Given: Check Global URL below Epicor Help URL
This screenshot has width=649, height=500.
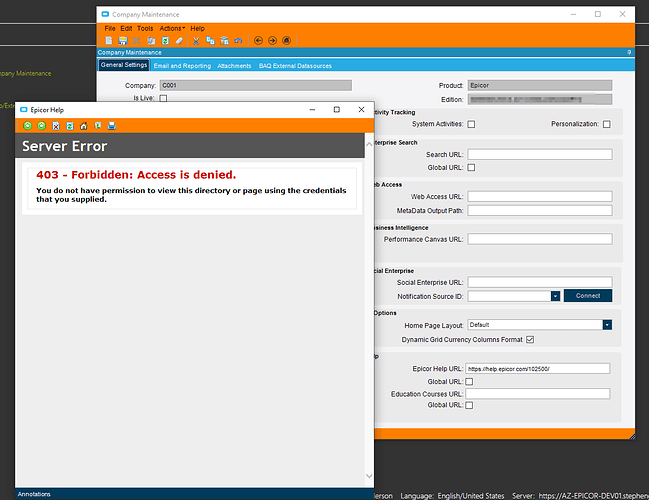Looking at the screenshot, I should (x=469, y=382).
